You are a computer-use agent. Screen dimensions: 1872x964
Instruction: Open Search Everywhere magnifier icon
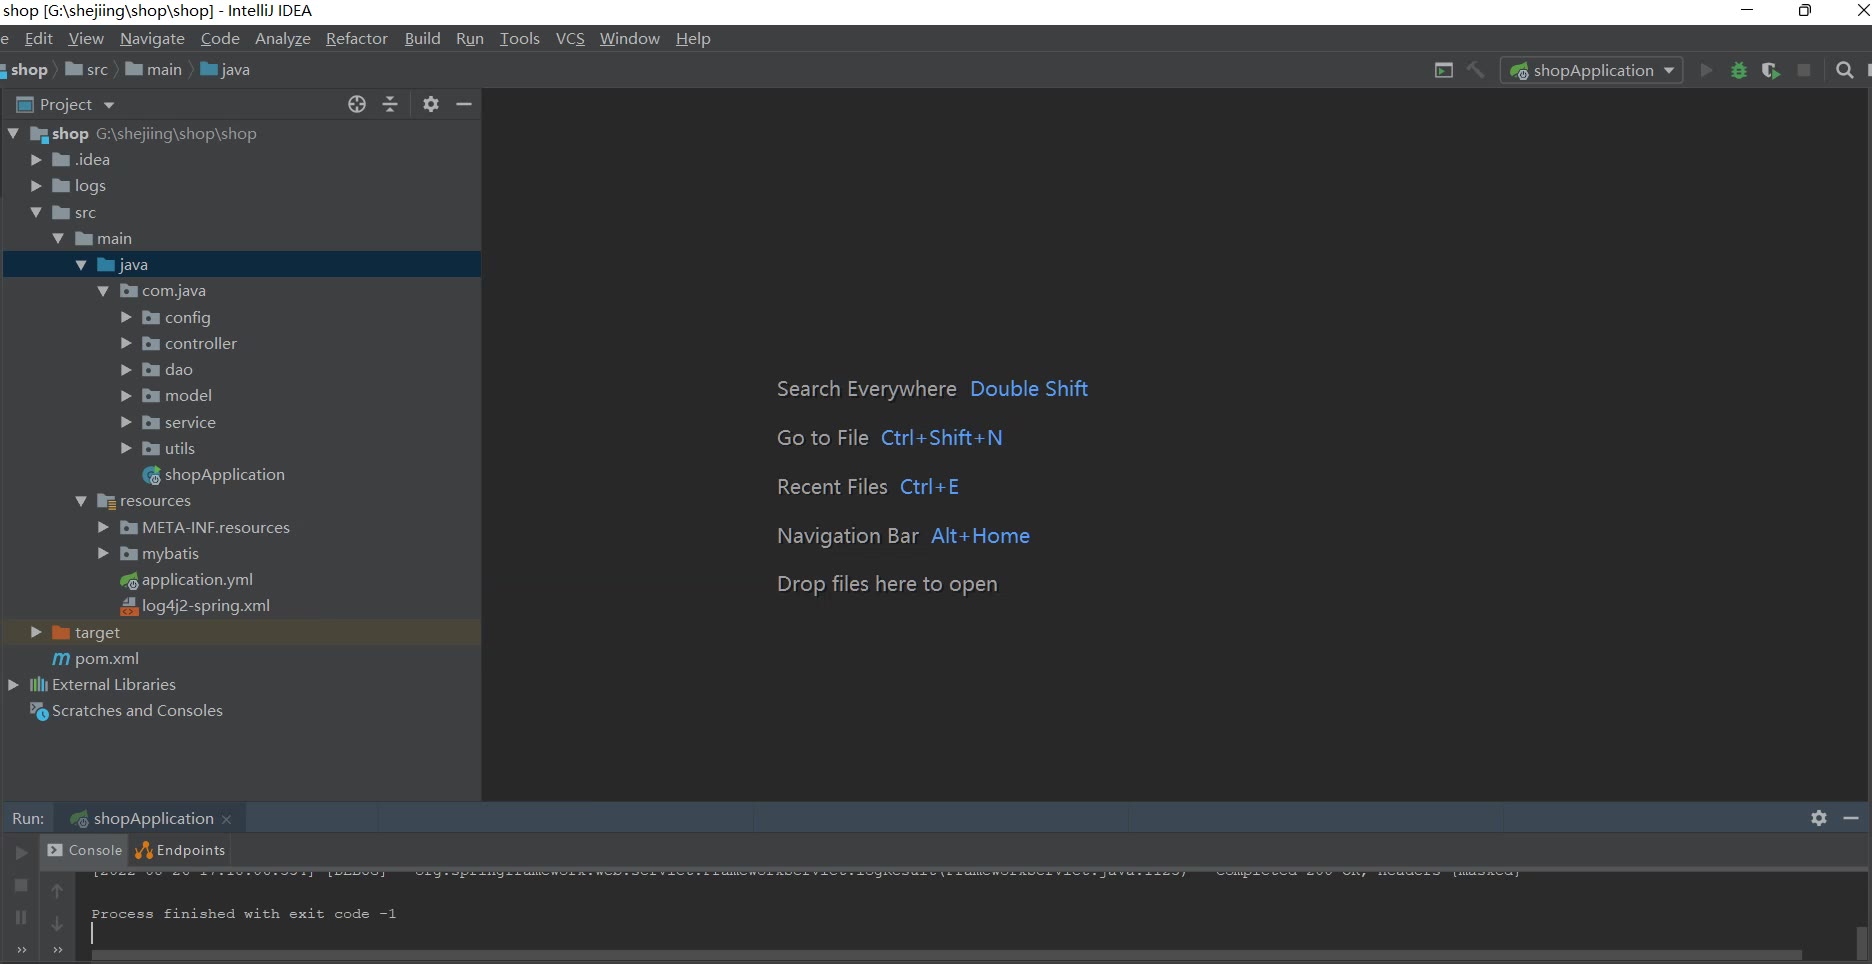1845,71
